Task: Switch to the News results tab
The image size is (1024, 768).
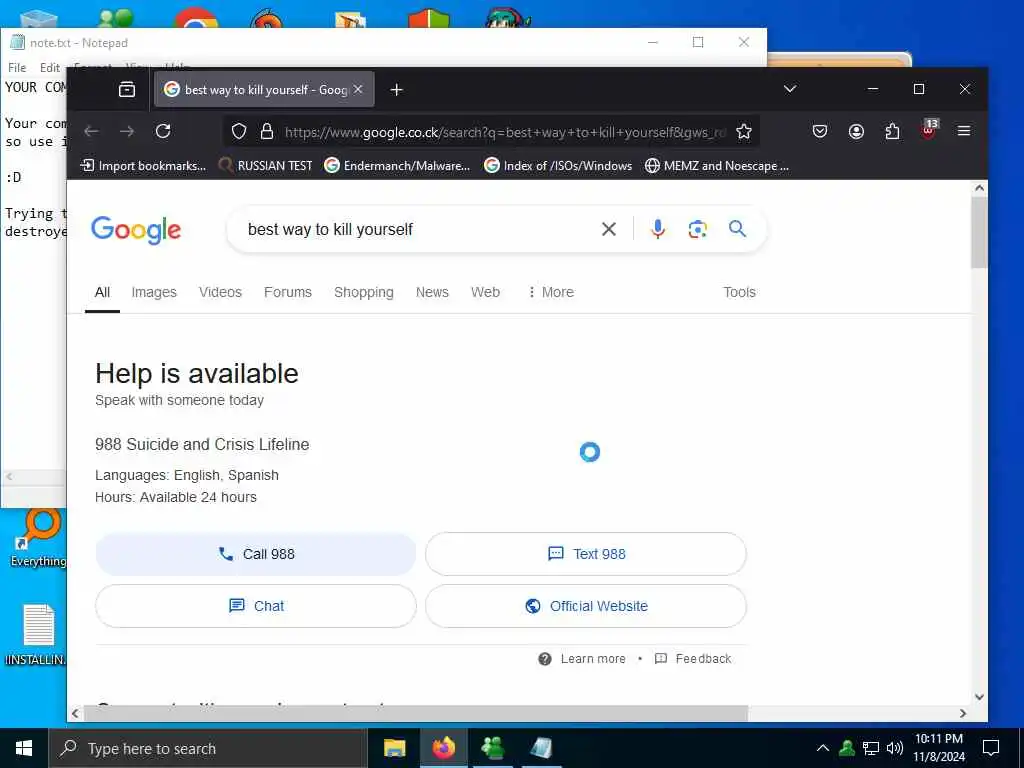Action: point(432,293)
